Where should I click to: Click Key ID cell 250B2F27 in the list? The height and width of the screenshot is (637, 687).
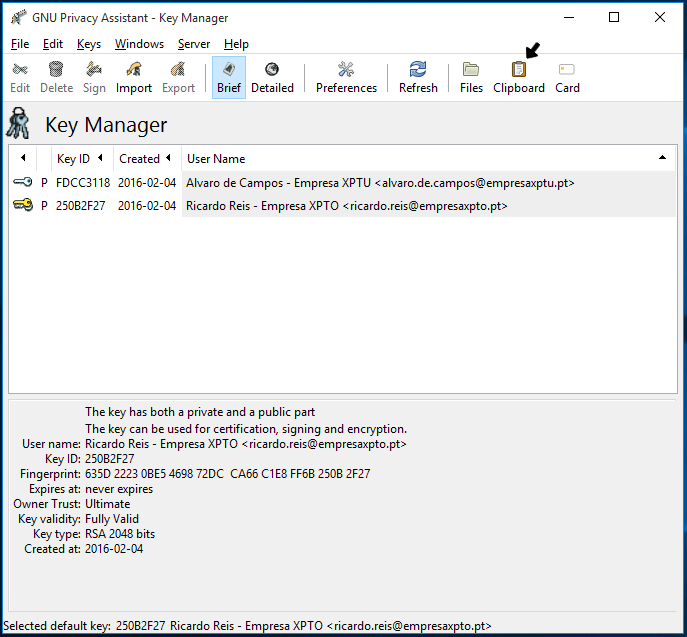[x=80, y=205]
